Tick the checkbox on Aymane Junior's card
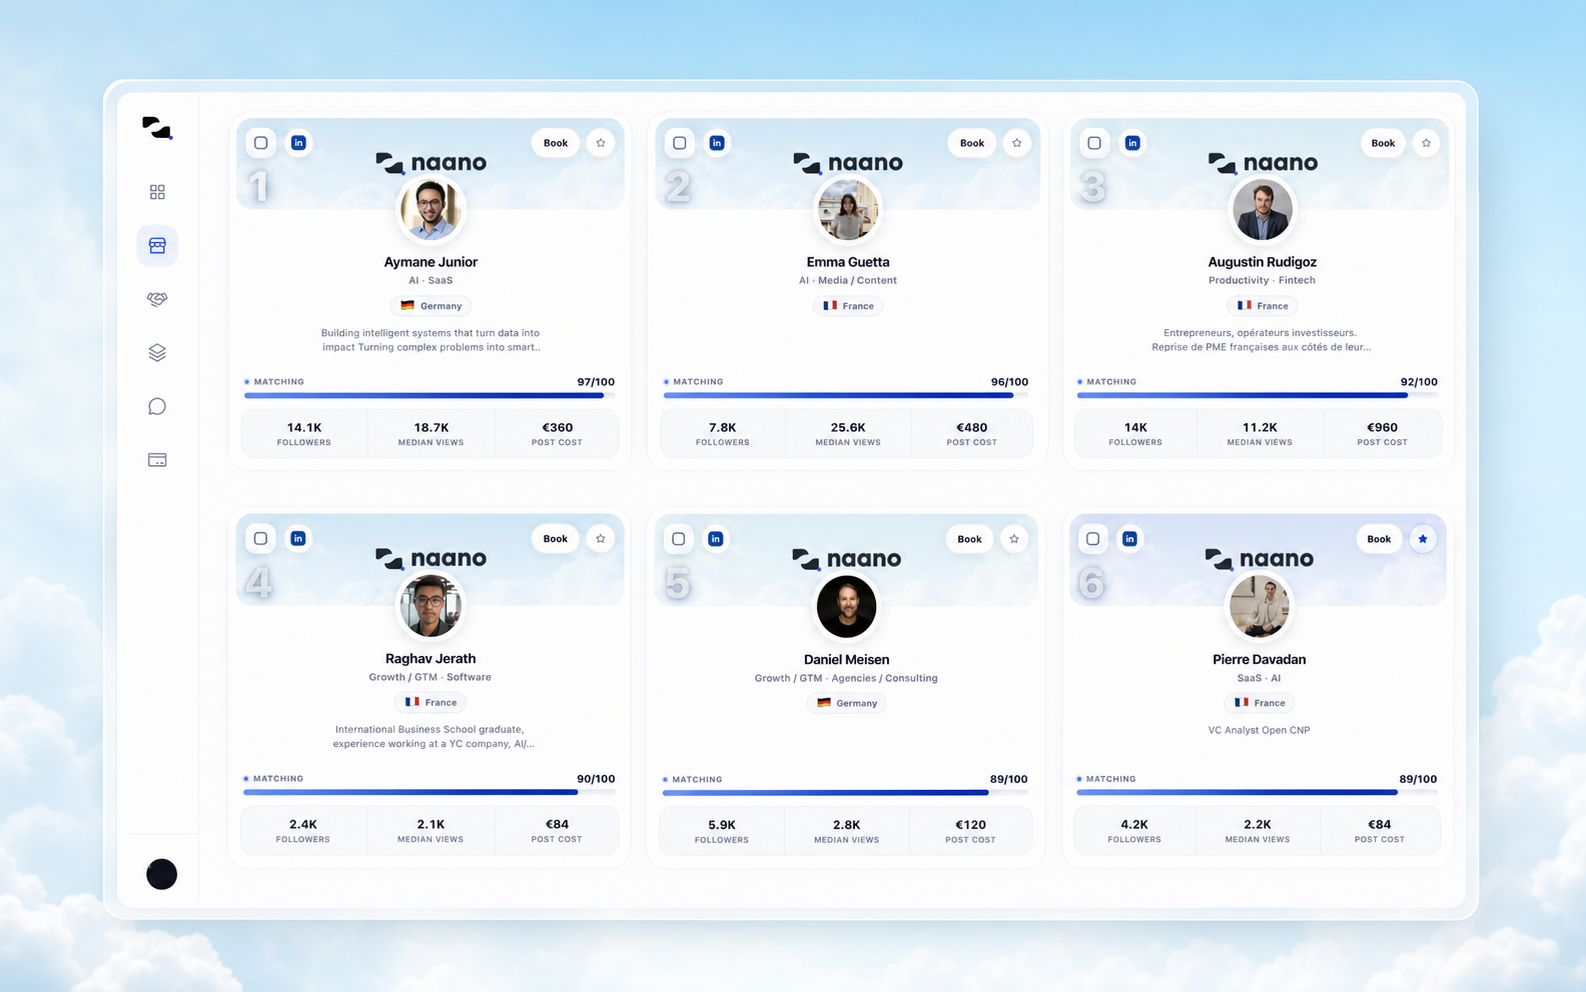This screenshot has width=1586, height=992. [x=261, y=143]
